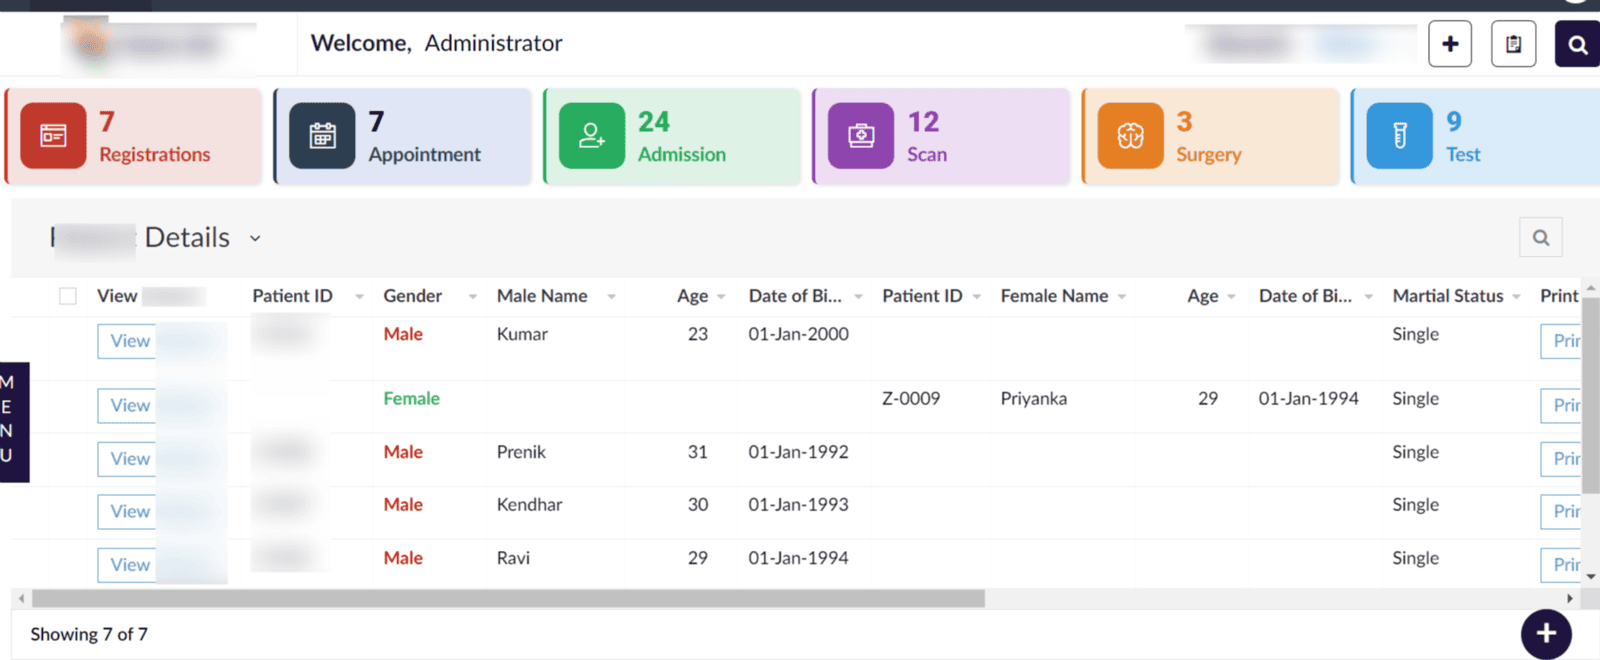Image resolution: width=1600 pixels, height=660 pixels.
Task: Expand the Details dropdown chevron
Action: coord(255,239)
